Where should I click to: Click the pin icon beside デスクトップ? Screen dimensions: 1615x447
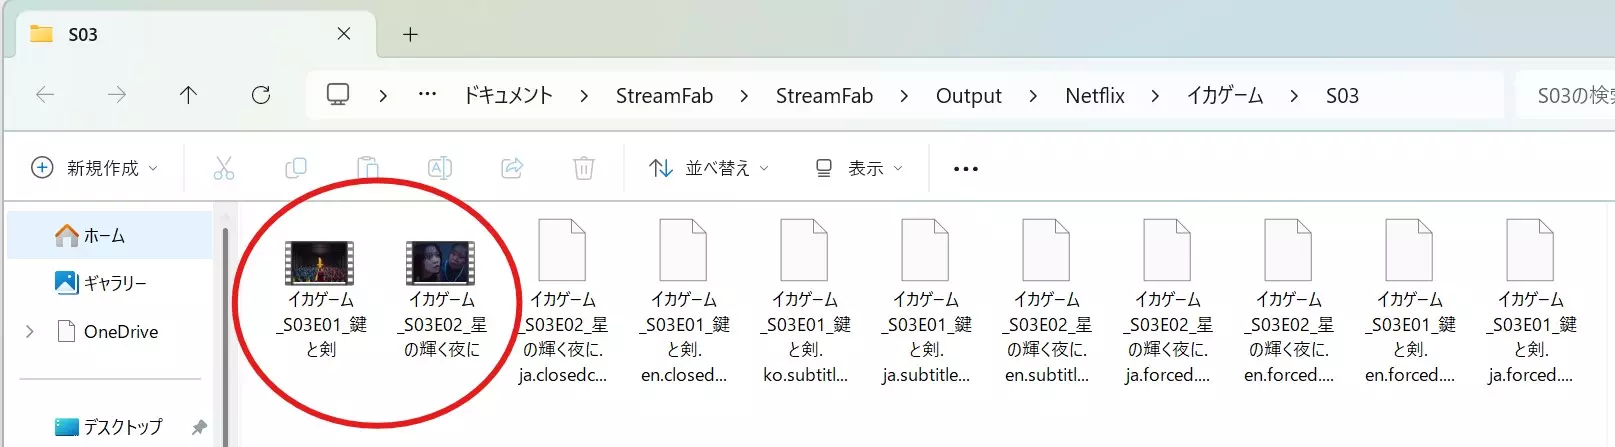coord(199,427)
